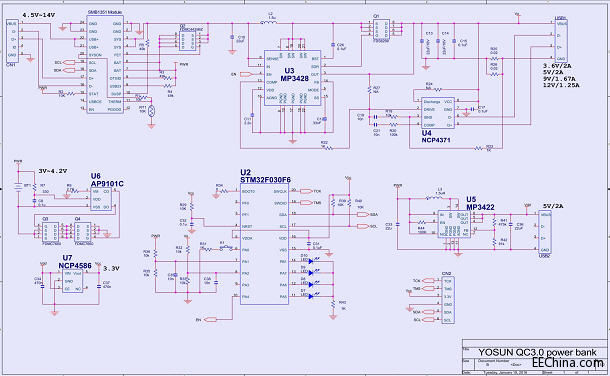The height and width of the screenshot is (376, 610).
Task: Click the U7 NCP4586 regulator symbol
Action: tap(73, 281)
